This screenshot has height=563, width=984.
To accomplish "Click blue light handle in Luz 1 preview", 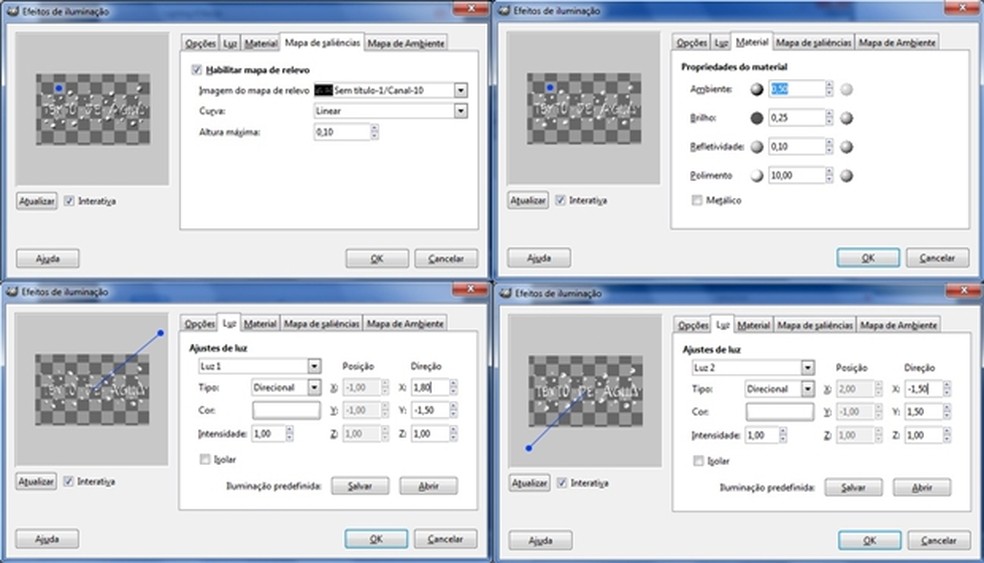I will (161, 333).
